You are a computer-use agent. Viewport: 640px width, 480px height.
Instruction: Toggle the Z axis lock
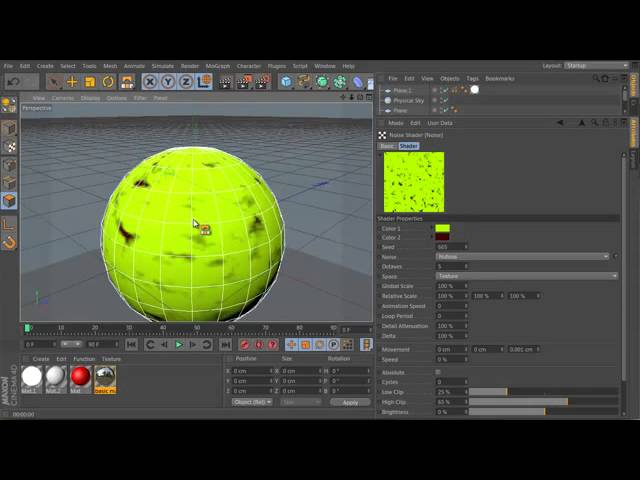[x=186, y=82]
